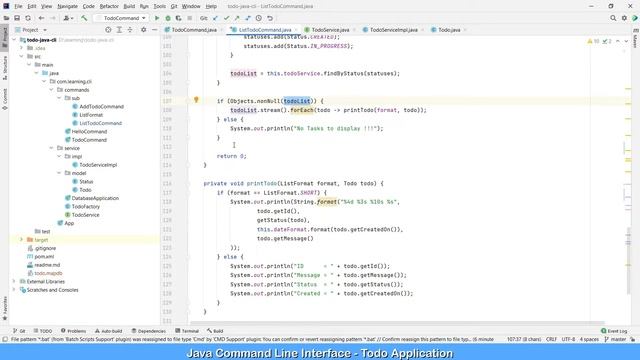
Task: Hide the Project panel with minus icon
Action: (x=154, y=30)
